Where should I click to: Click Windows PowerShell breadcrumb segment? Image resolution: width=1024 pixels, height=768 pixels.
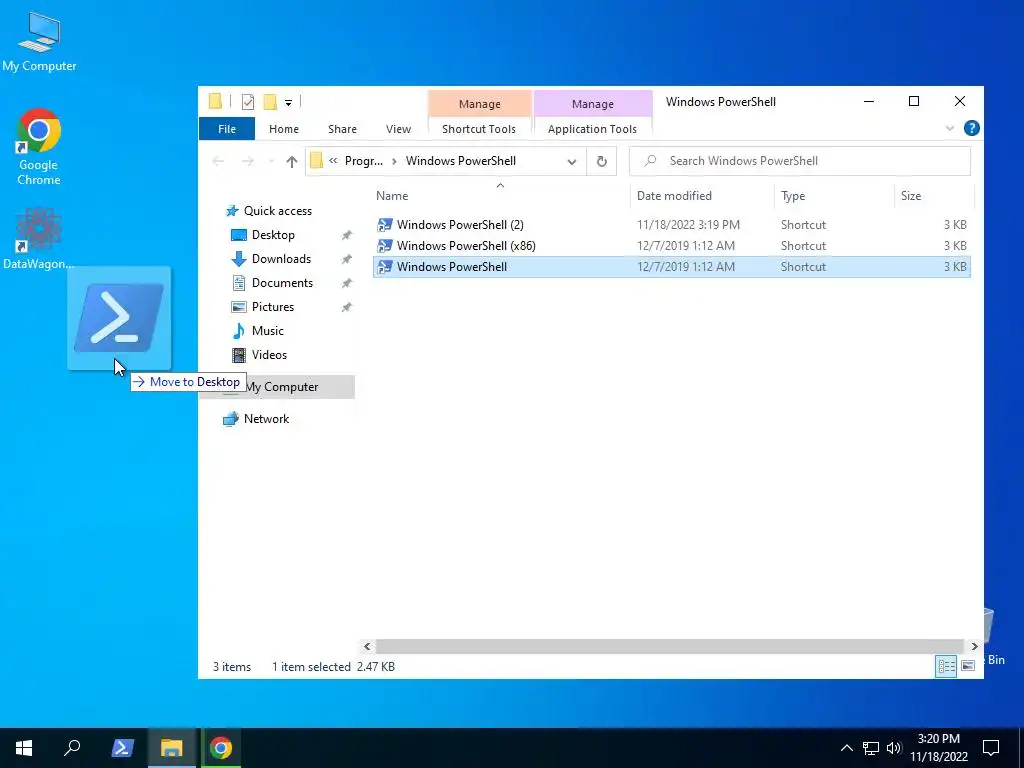pos(460,161)
